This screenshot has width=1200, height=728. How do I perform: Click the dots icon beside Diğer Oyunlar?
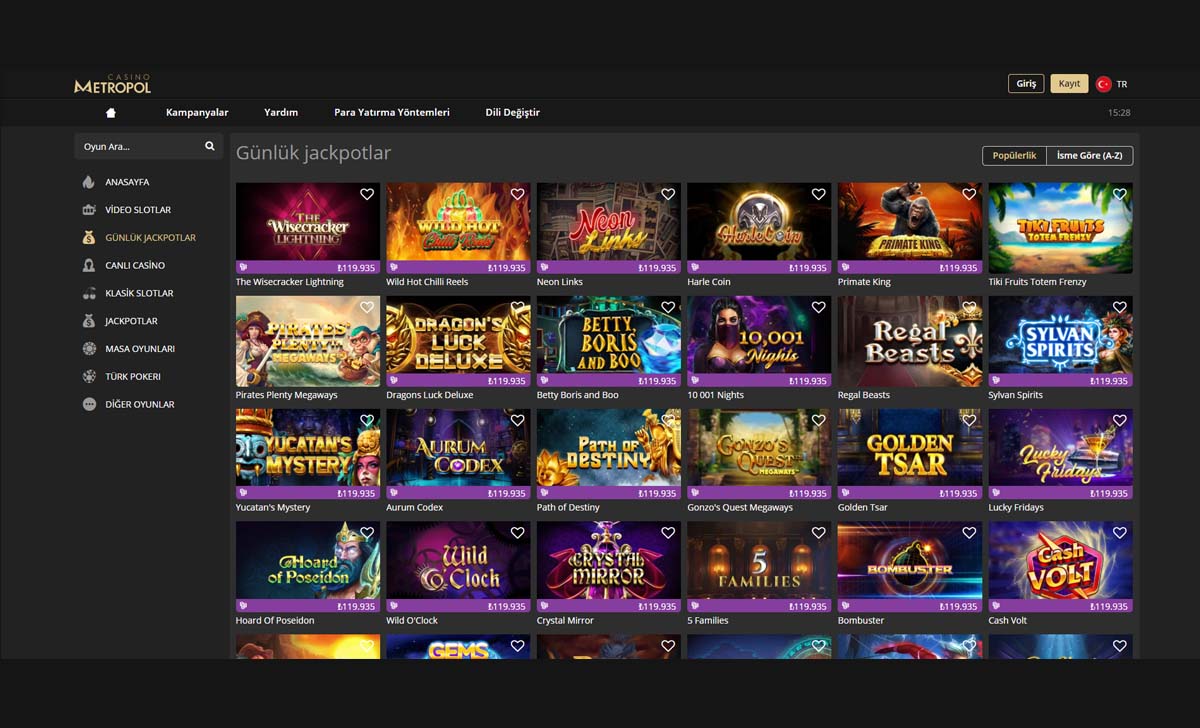click(89, 404)
